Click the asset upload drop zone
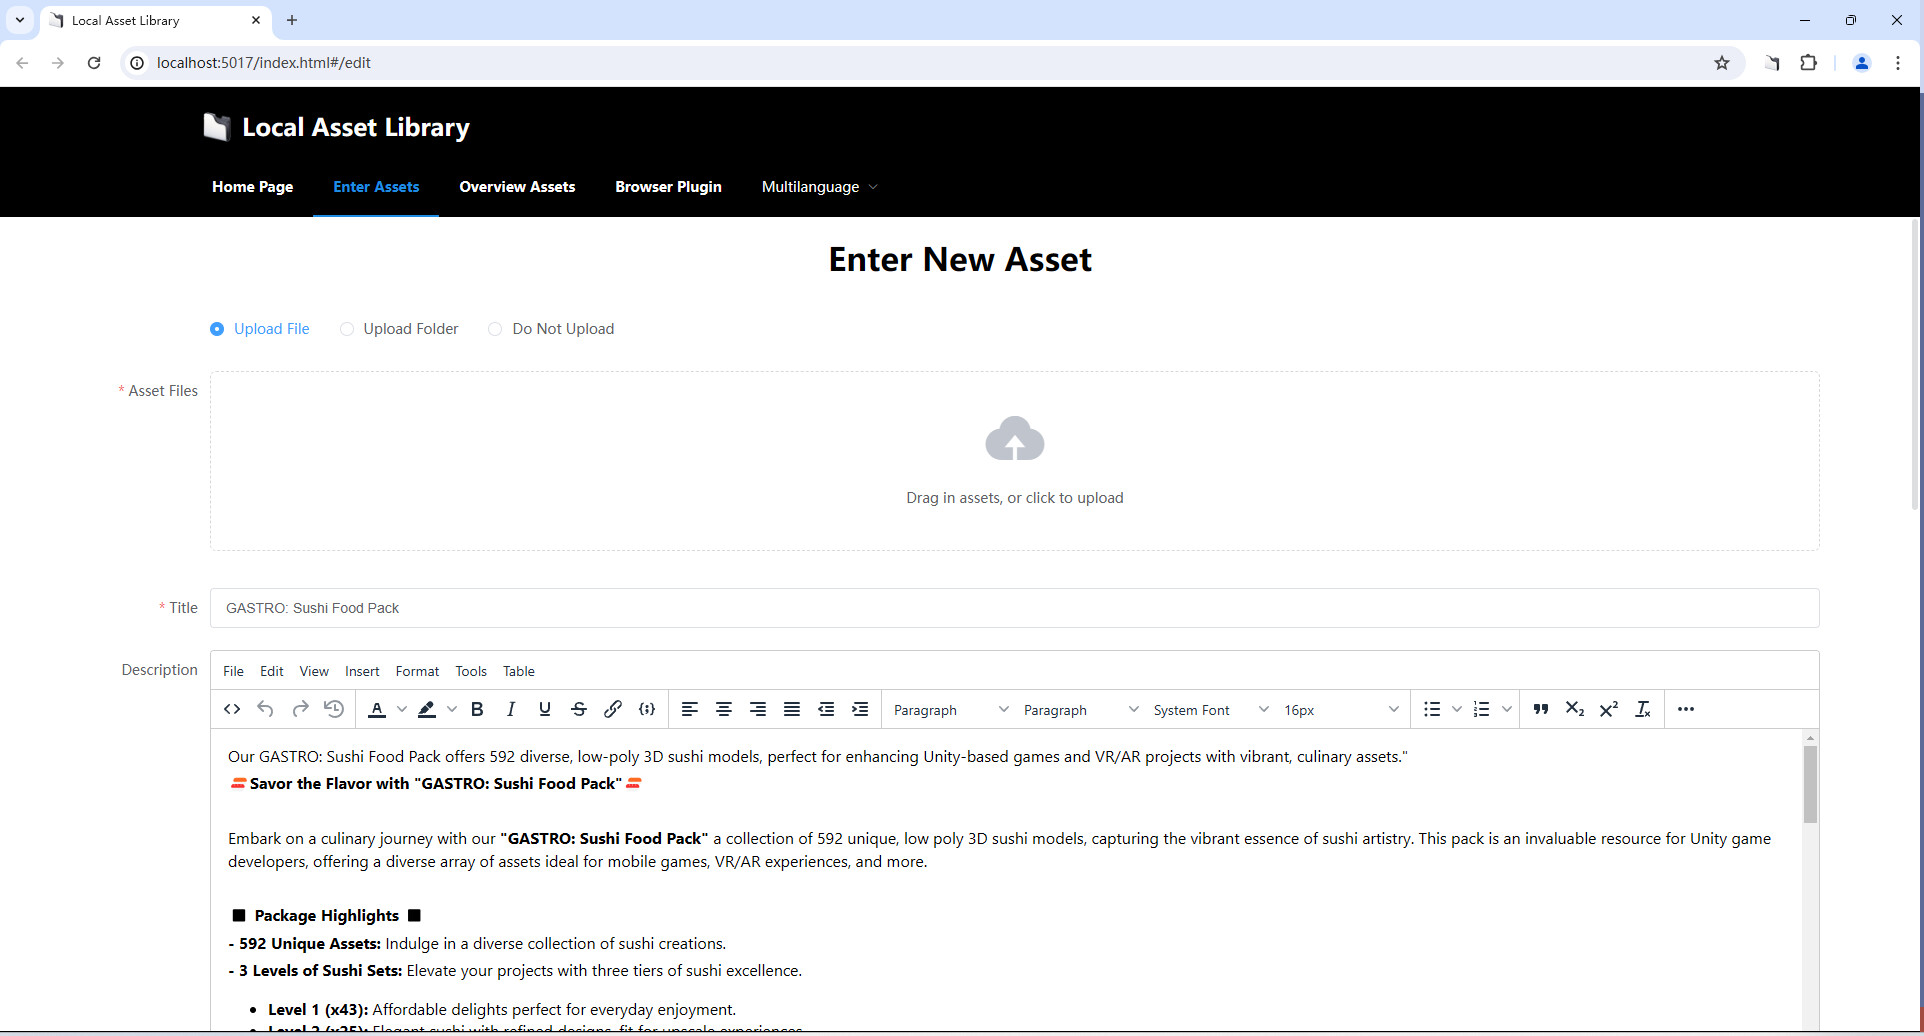The image size is (1924, 1036). [x=1014, y=461]
